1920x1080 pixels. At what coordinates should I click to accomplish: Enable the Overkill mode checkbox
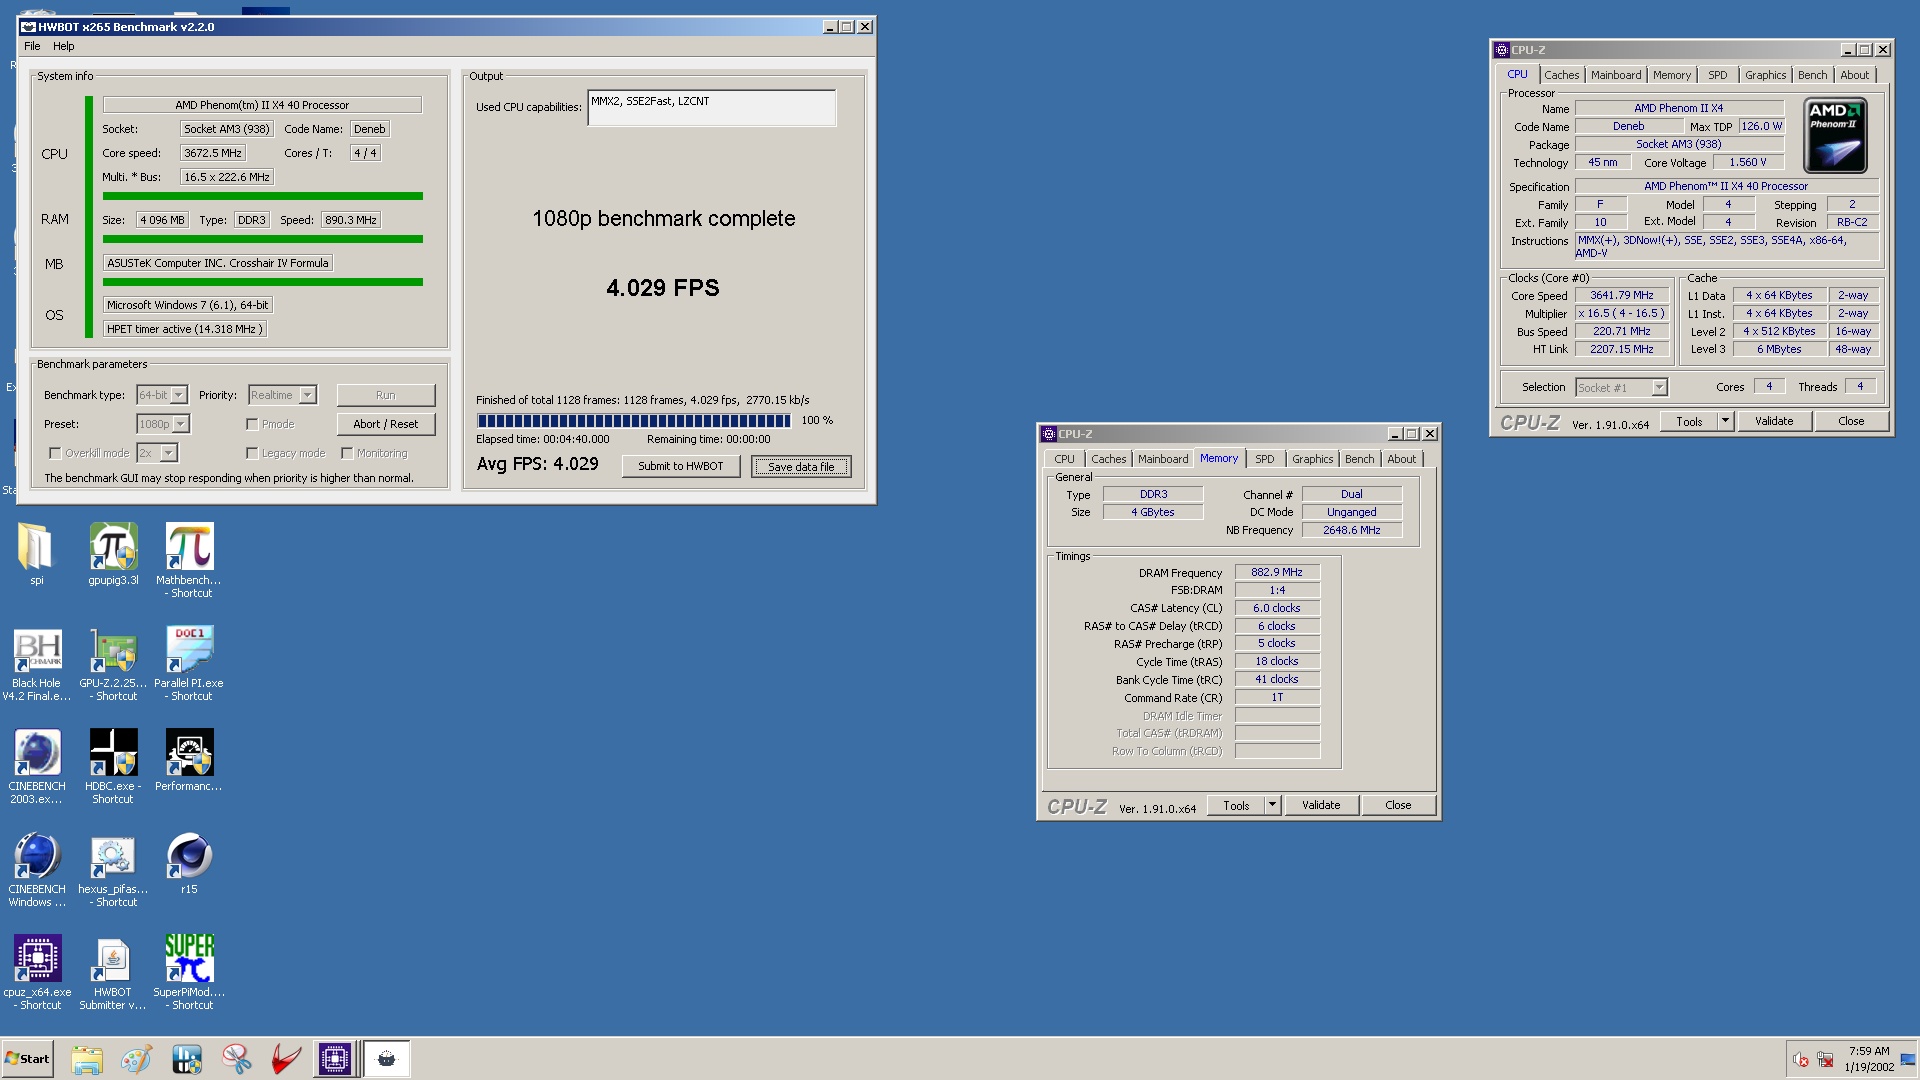point(55,453)
